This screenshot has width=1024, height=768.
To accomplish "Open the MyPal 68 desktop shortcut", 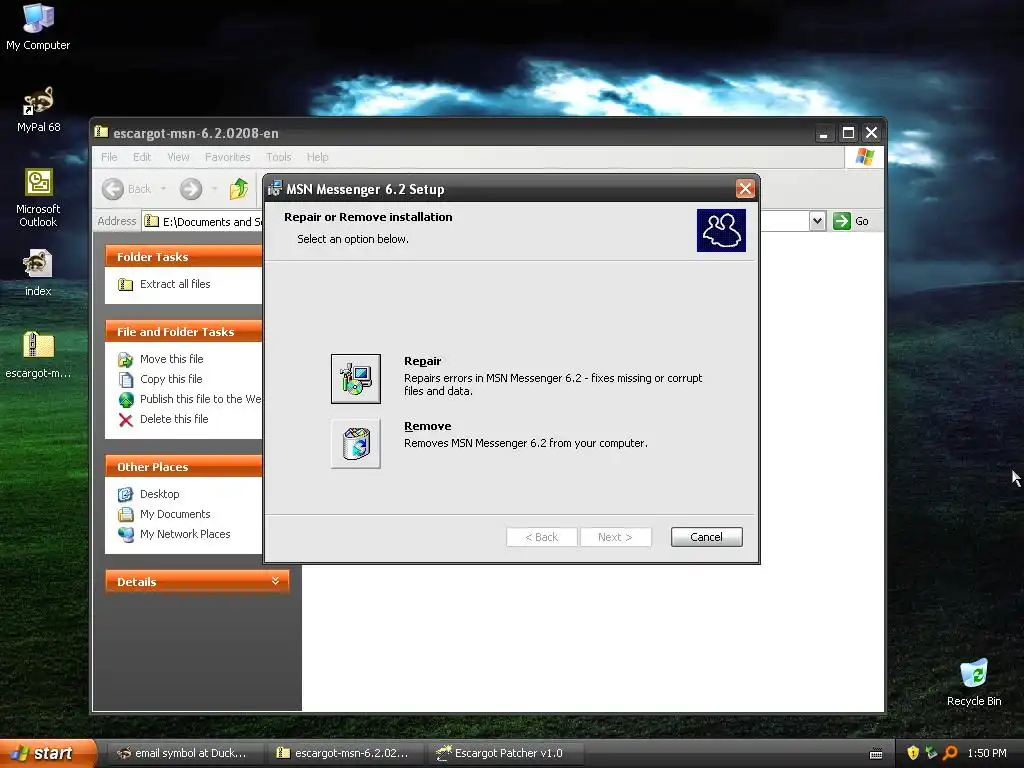I will [39, 110].
